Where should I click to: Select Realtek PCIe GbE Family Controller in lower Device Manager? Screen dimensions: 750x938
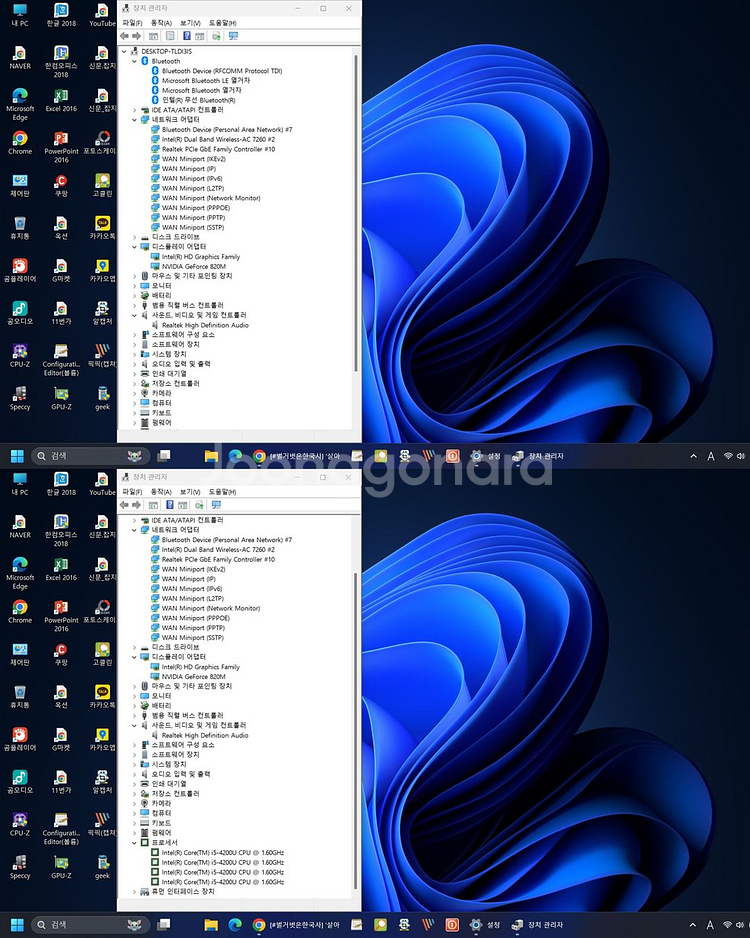(218, 559)
